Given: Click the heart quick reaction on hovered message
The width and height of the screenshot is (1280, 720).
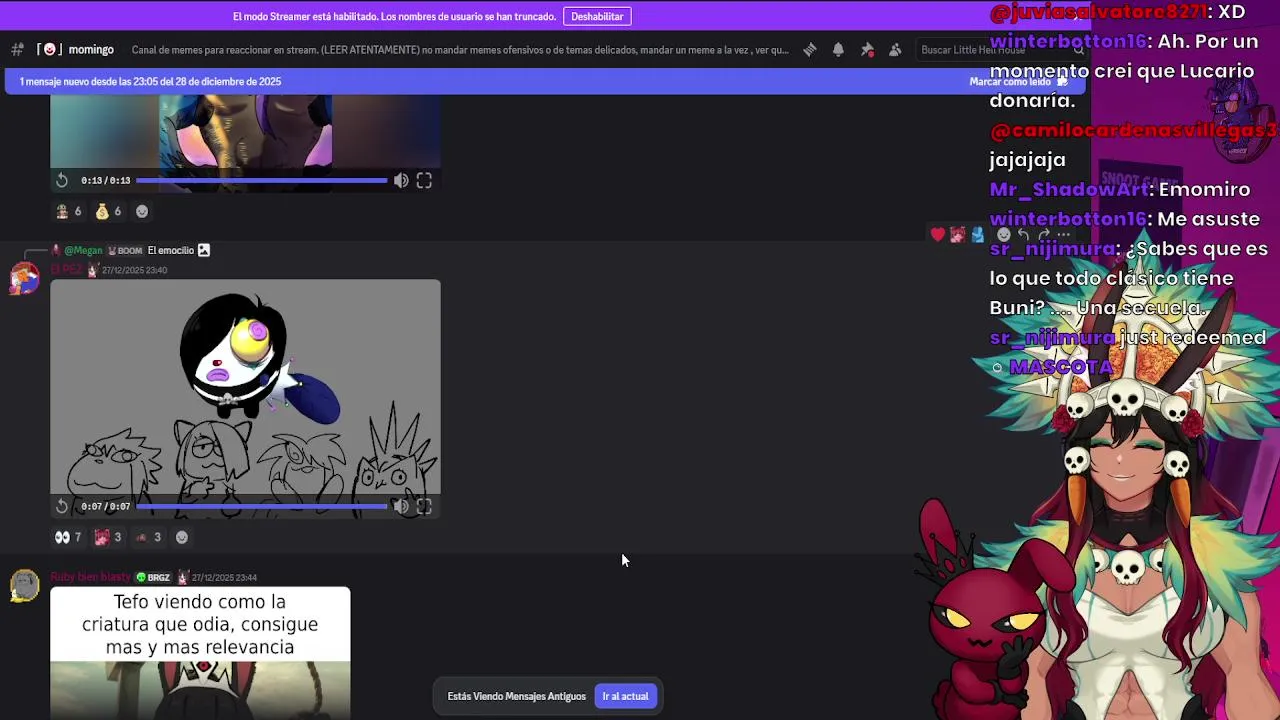Looking at the screenshot, I should (937, 235).
